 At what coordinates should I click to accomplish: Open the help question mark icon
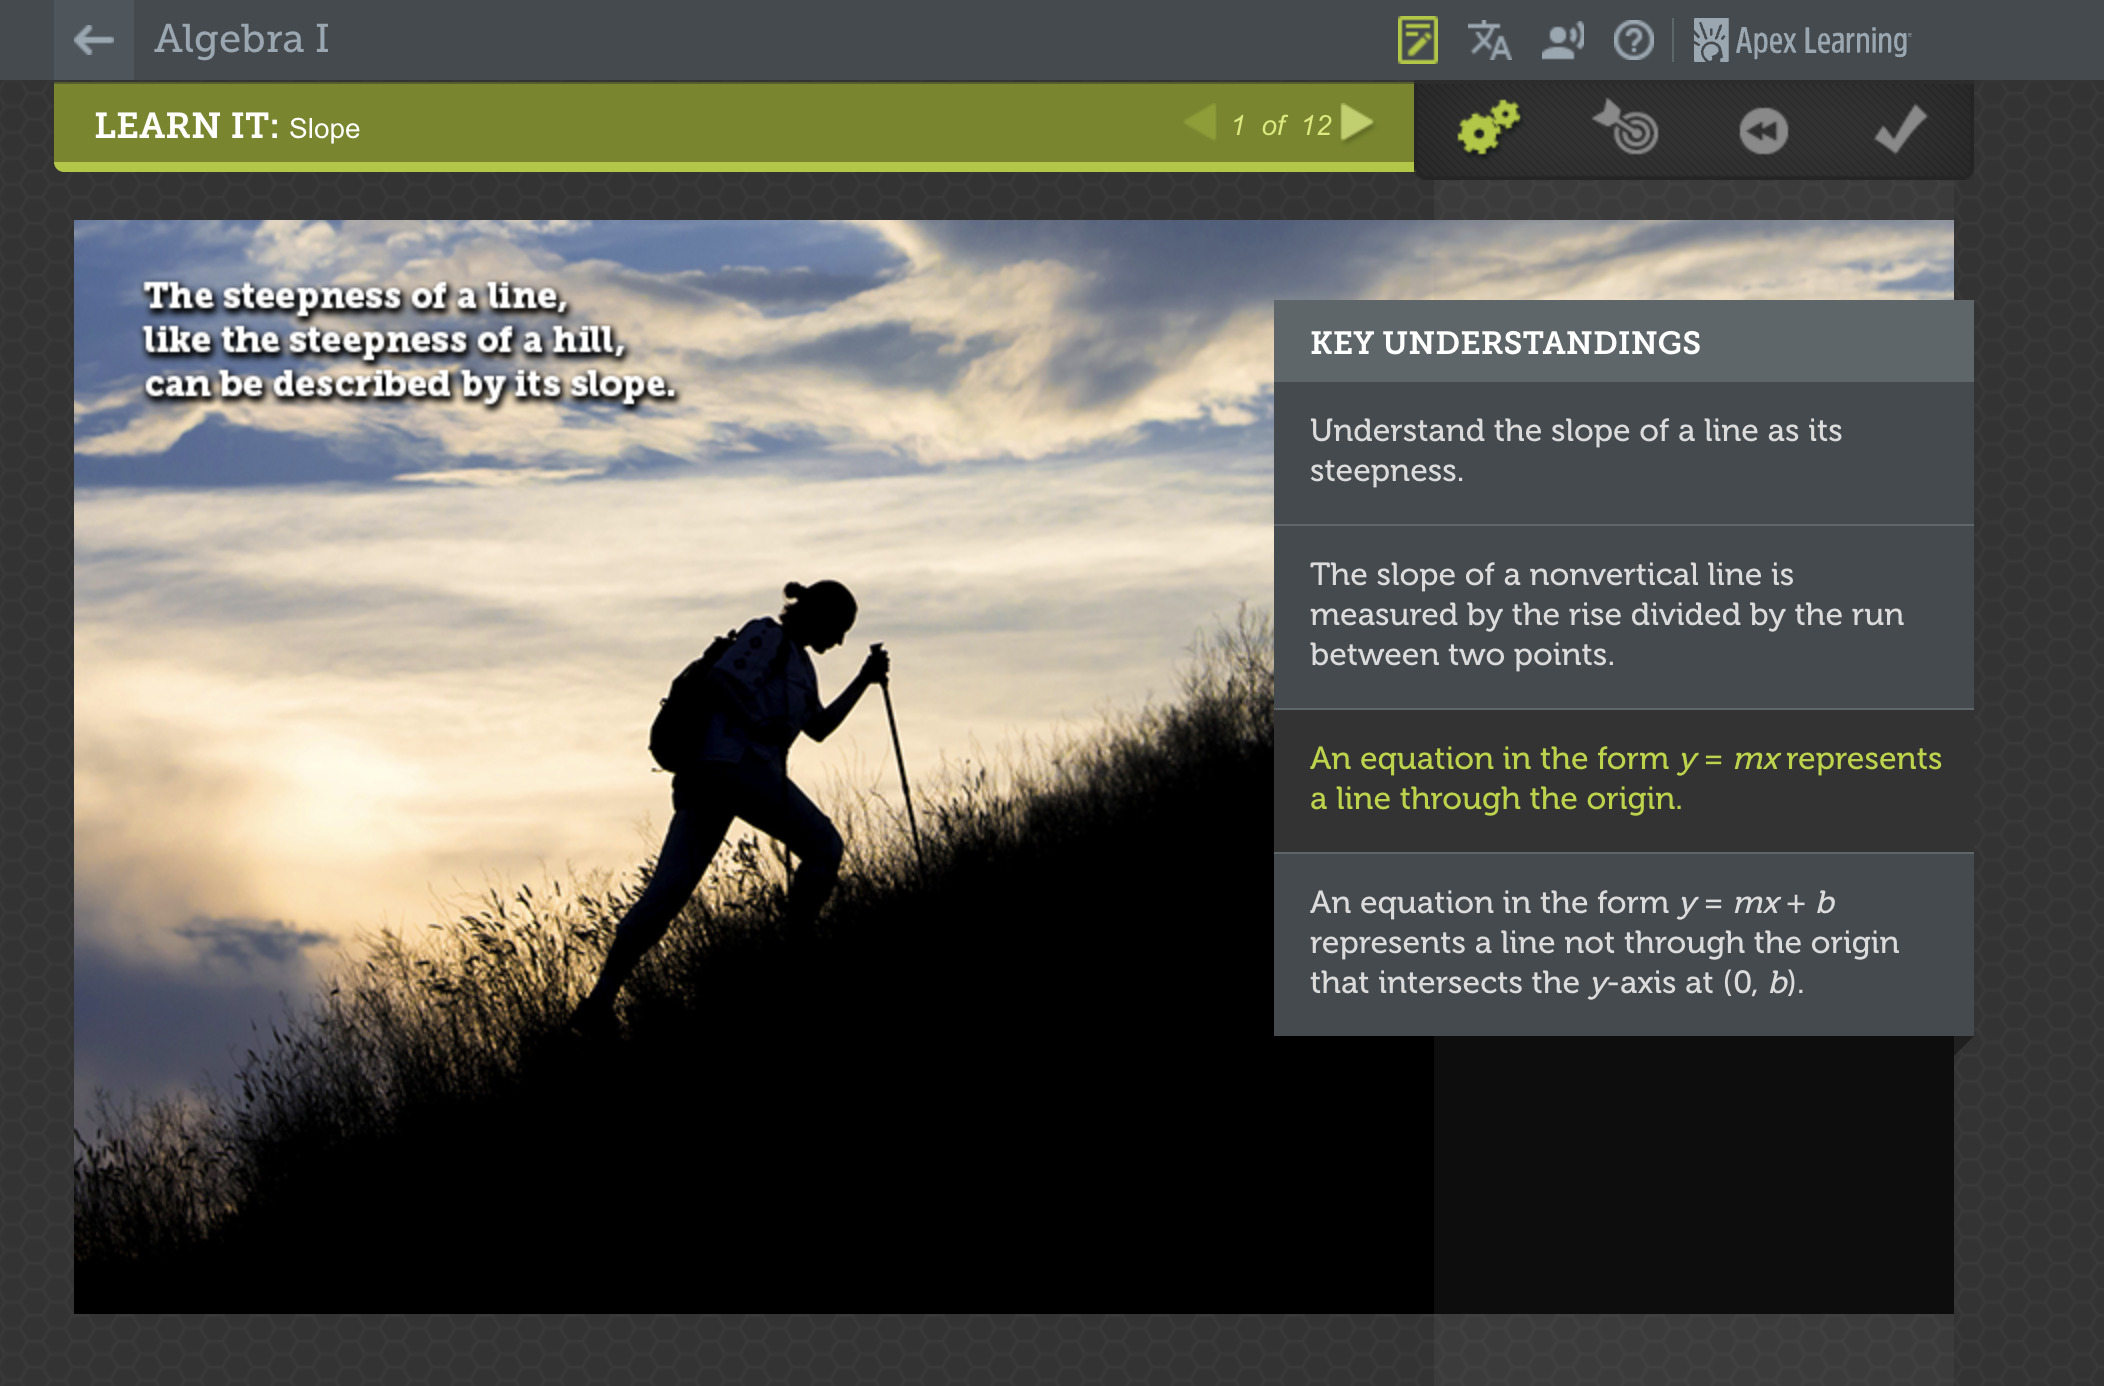tap(1633, 41)
